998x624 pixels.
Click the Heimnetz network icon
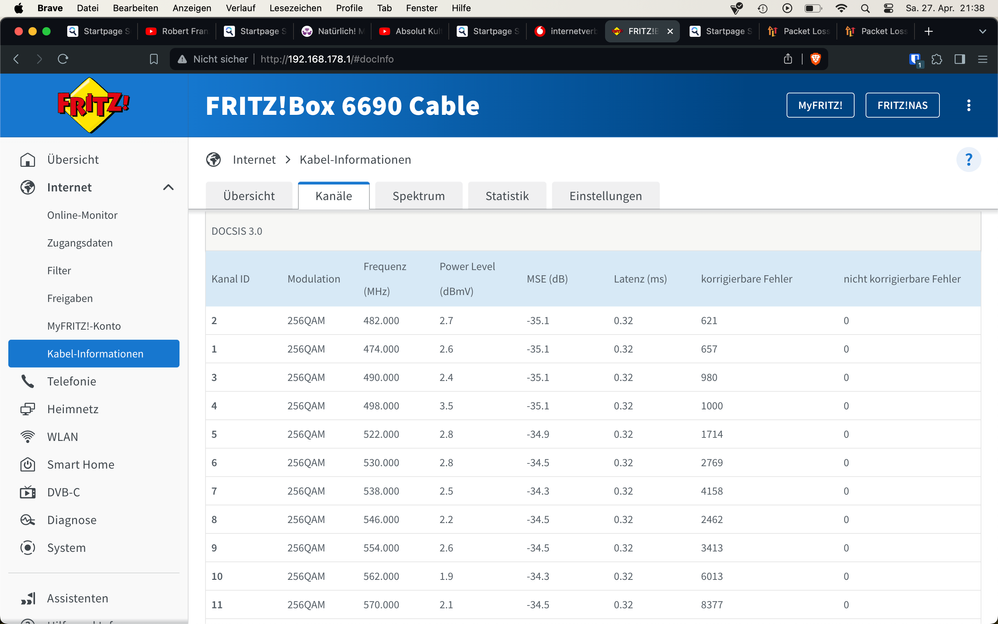(x=27, y=409)
